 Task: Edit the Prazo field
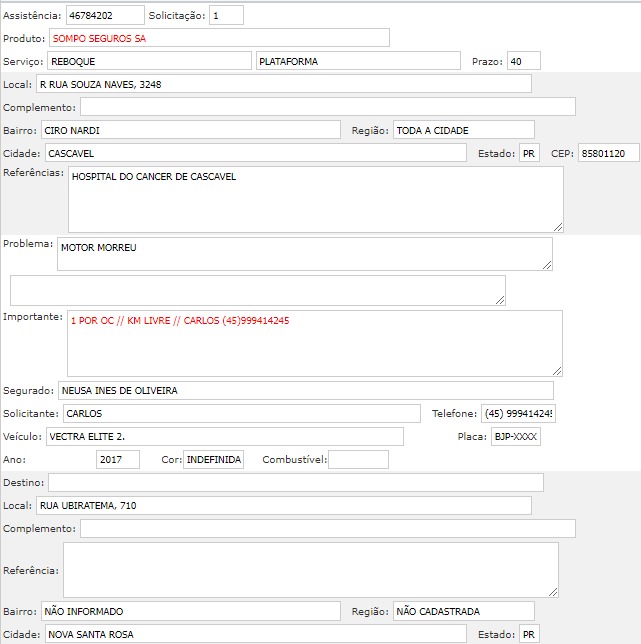point(523,61)
